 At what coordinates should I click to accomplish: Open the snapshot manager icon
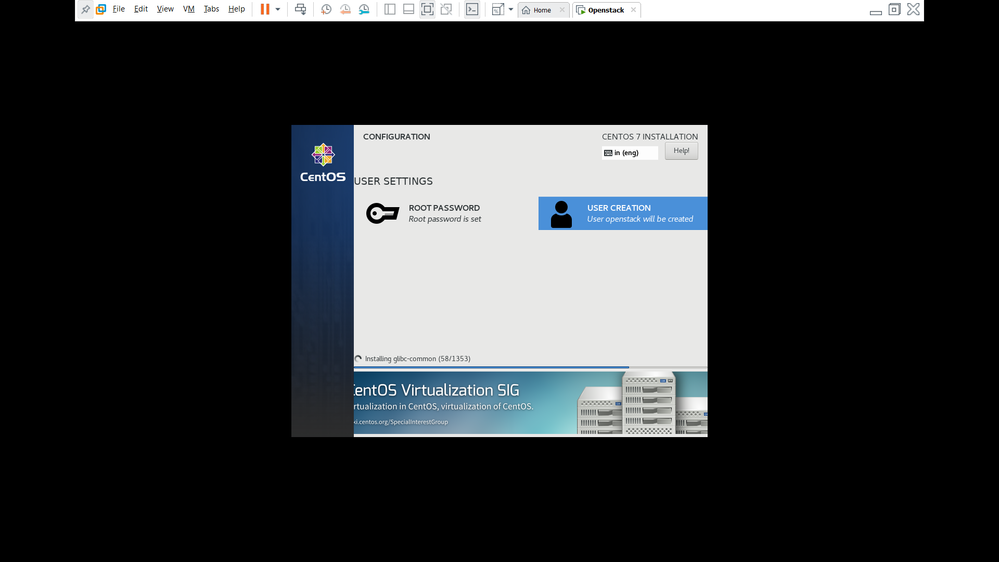pyautogui.click(x=364, y=9)
